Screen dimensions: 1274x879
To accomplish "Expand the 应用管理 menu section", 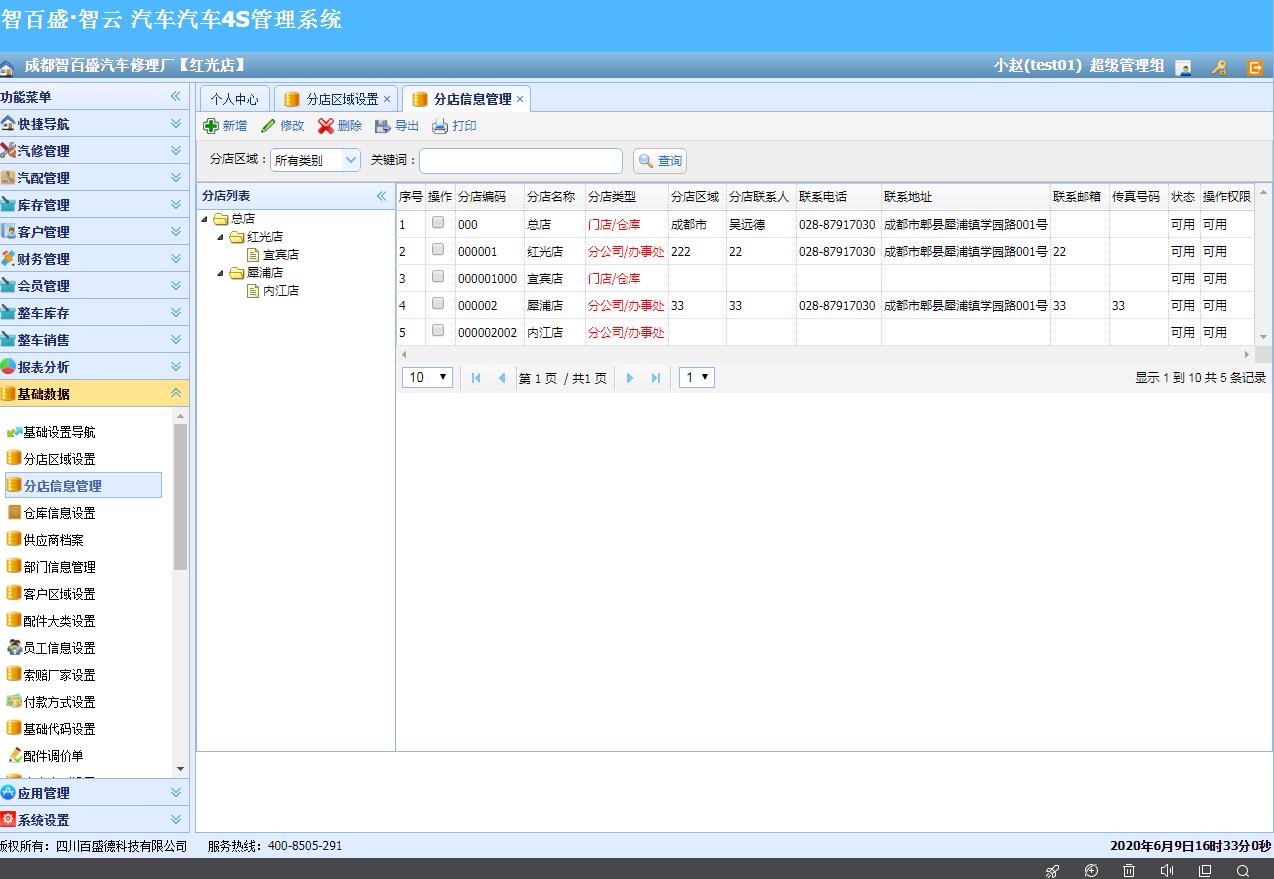I will pyautogui.click(x=94, y=792).
